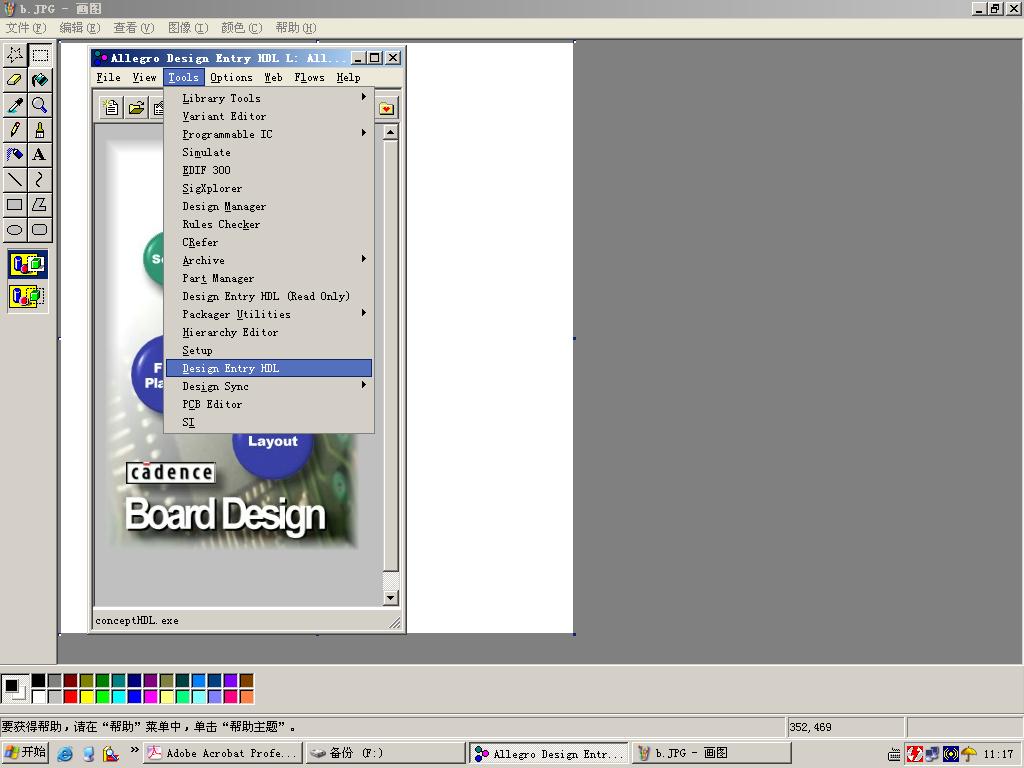
Task: Select the color picker eyedropper tool
Action: click(x=15, y=105)
